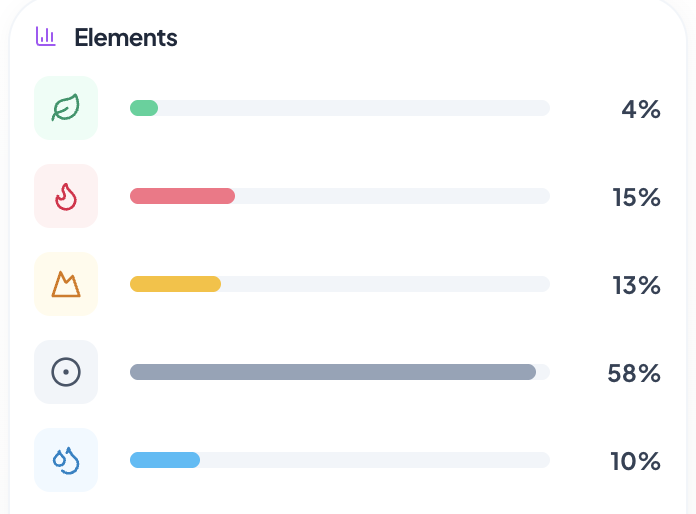Select the red flame fire element icon
696x514 pixels.
(66, 196)
